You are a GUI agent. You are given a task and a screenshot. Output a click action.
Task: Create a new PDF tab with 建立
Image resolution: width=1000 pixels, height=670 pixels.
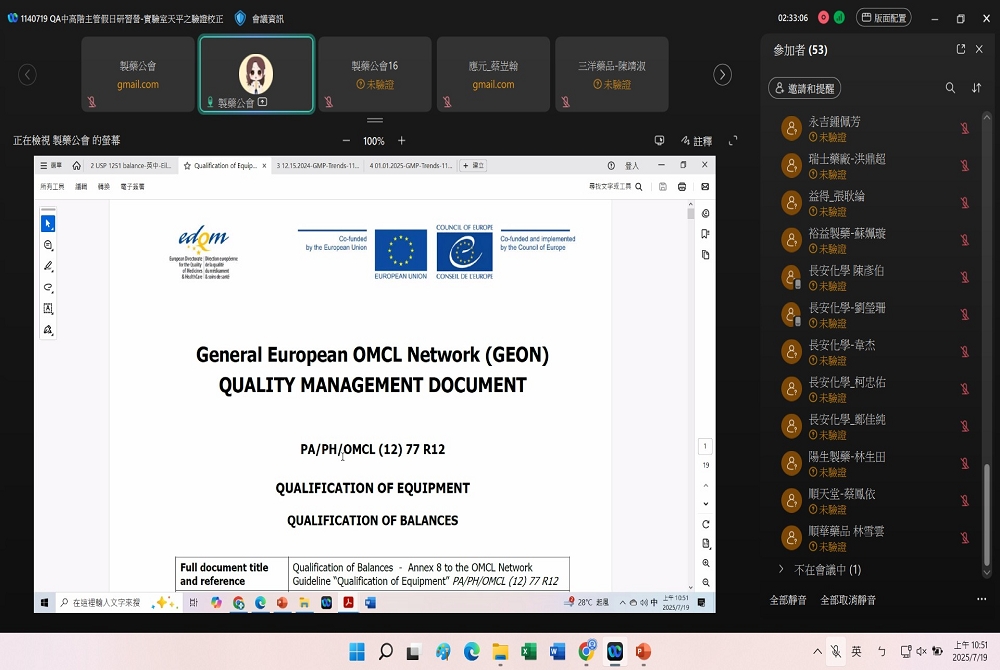tap(473, 166)
